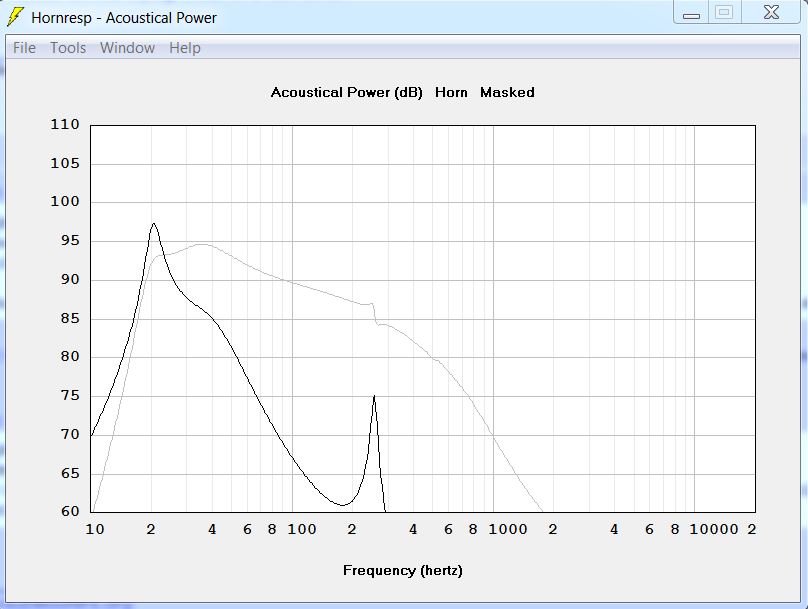Click the 'Hornresp - Acoustical Power' window title

pyautogui.click(x=124, y=18)
